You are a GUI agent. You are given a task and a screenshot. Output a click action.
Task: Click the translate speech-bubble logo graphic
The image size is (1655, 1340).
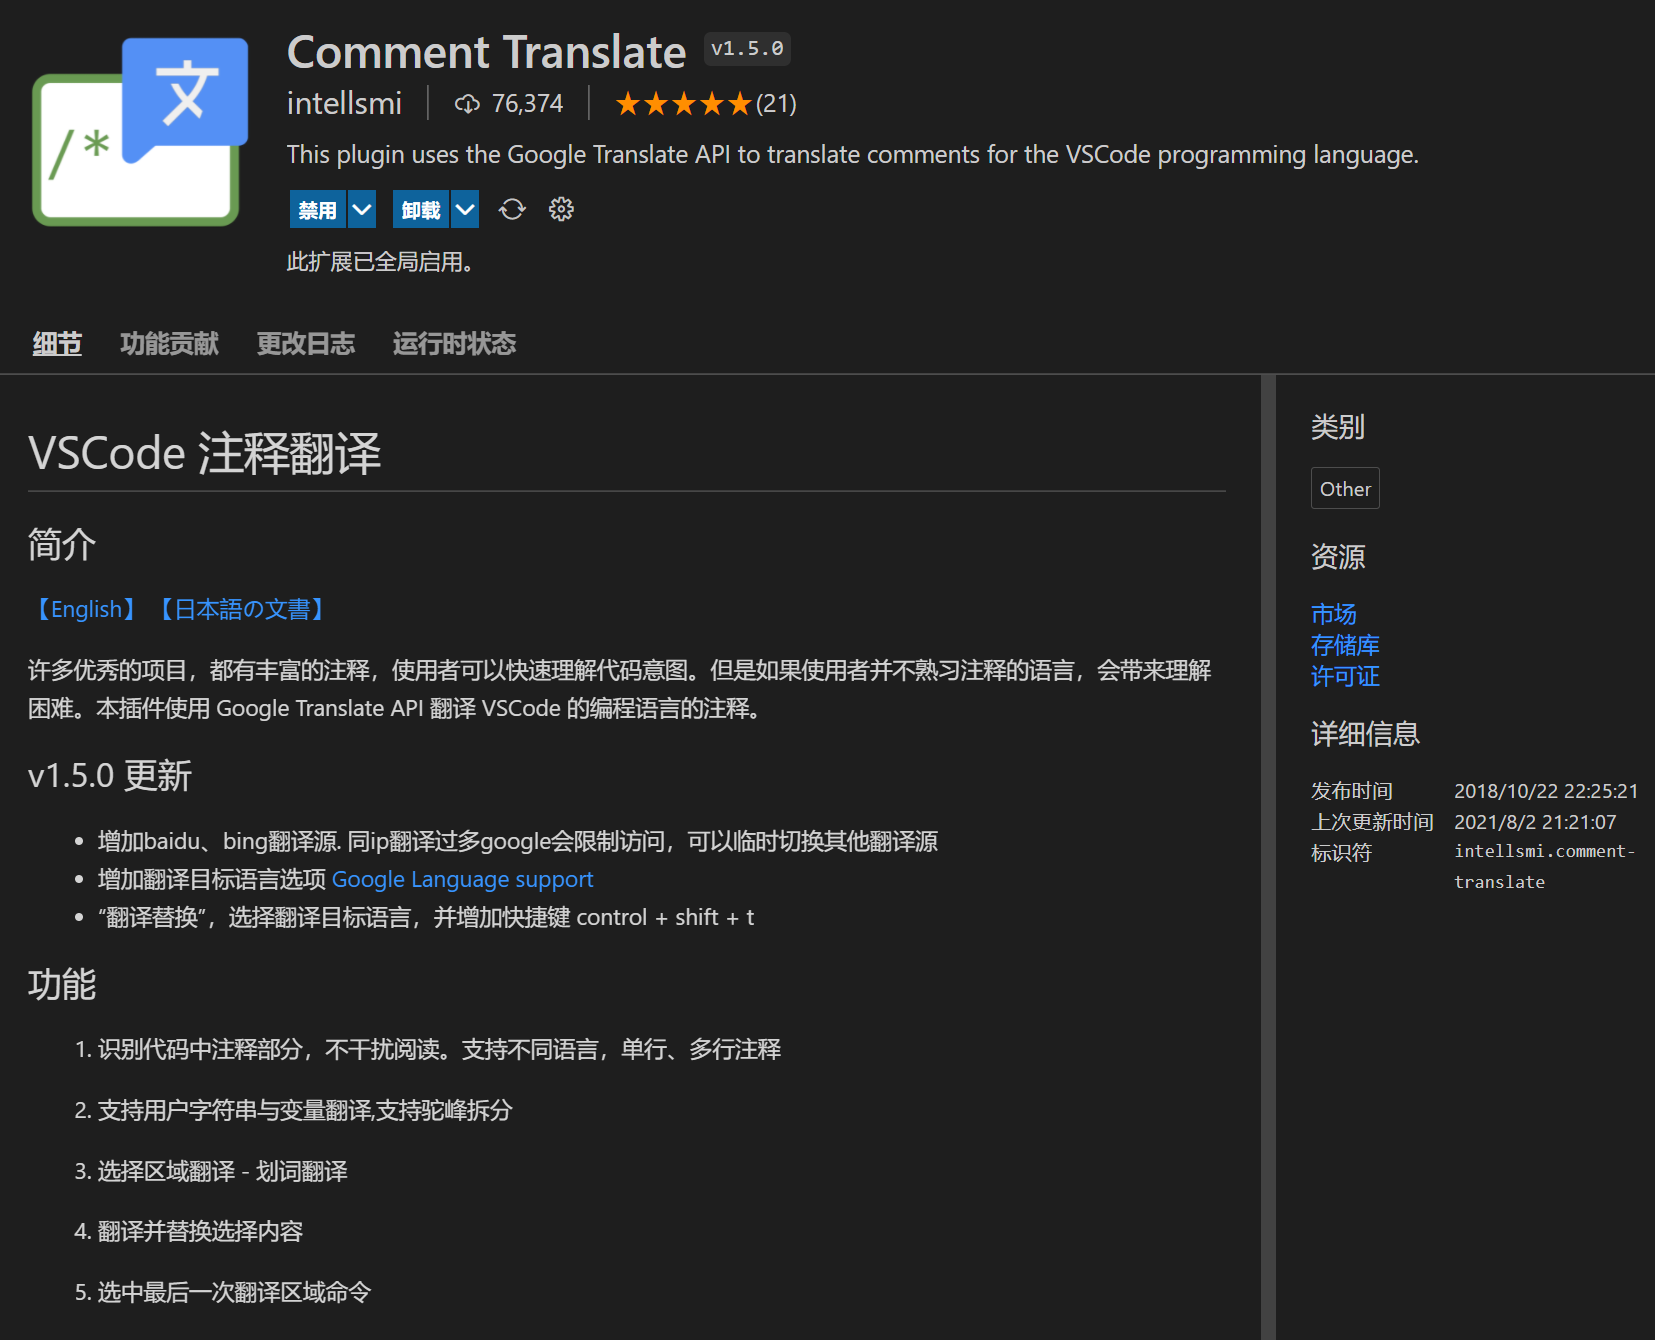click(183, 95)
